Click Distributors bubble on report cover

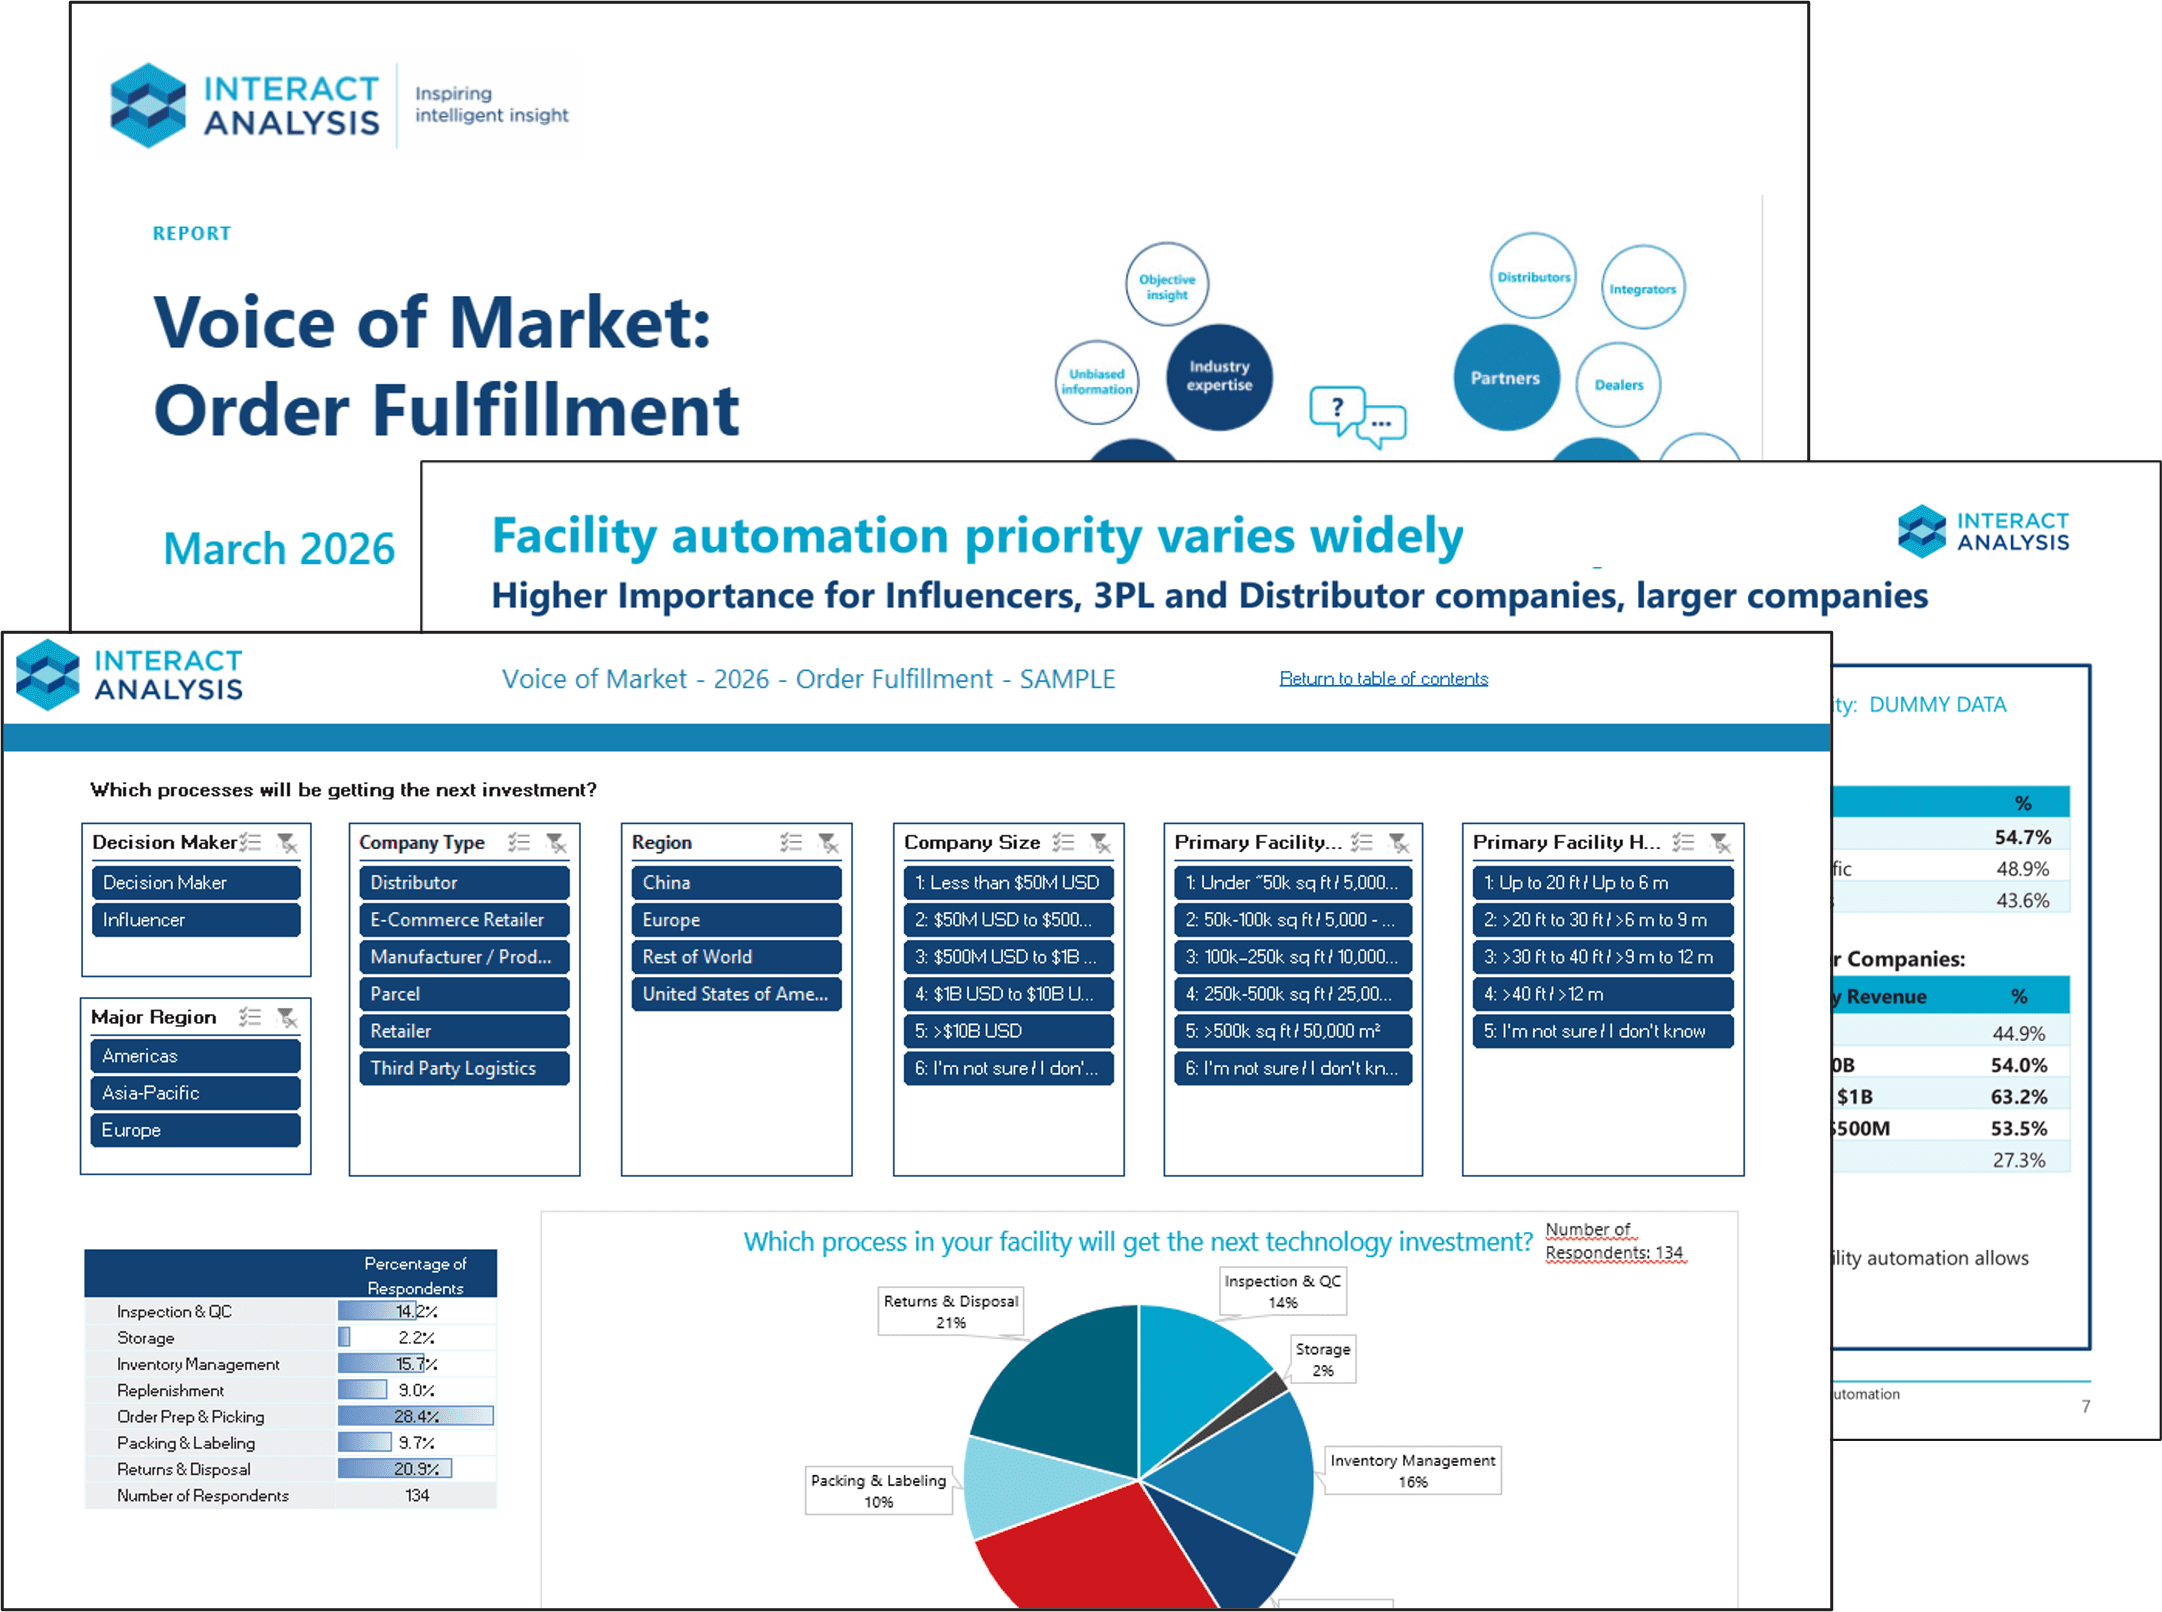[1533, 276]
